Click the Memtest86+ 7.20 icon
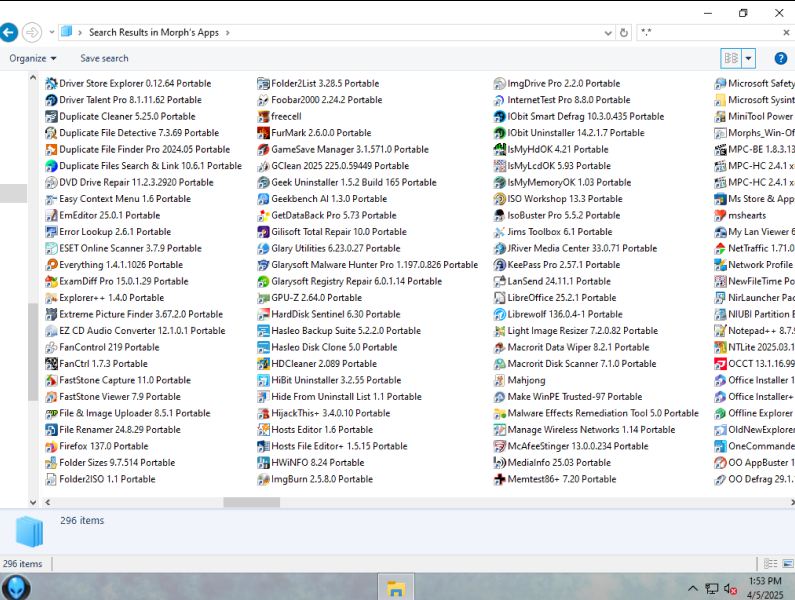This screenshot has height=600, width=795. pos(499,479)
